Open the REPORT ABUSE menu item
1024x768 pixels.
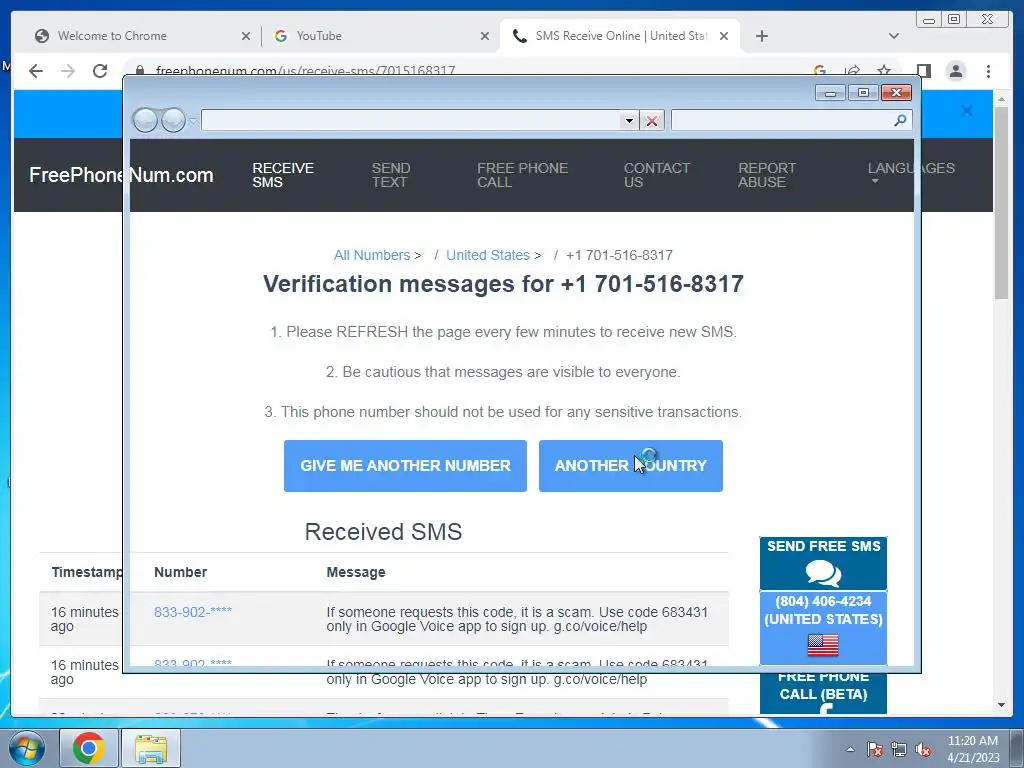767,175
